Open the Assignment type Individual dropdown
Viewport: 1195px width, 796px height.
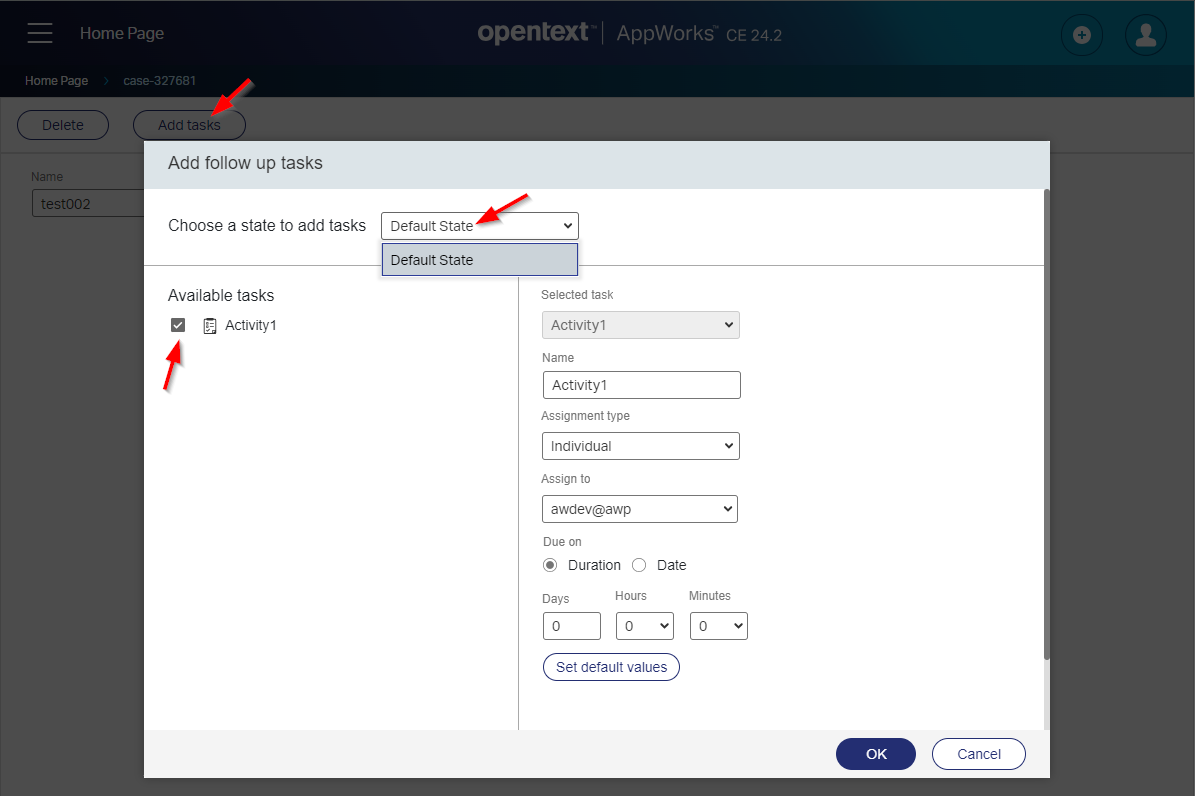pyautogui.click(x=640, y=446)
